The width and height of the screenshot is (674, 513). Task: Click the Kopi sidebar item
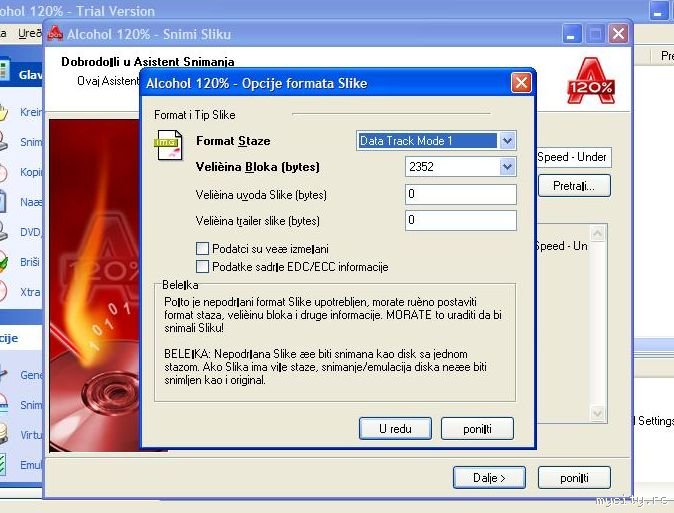[31, 172]
